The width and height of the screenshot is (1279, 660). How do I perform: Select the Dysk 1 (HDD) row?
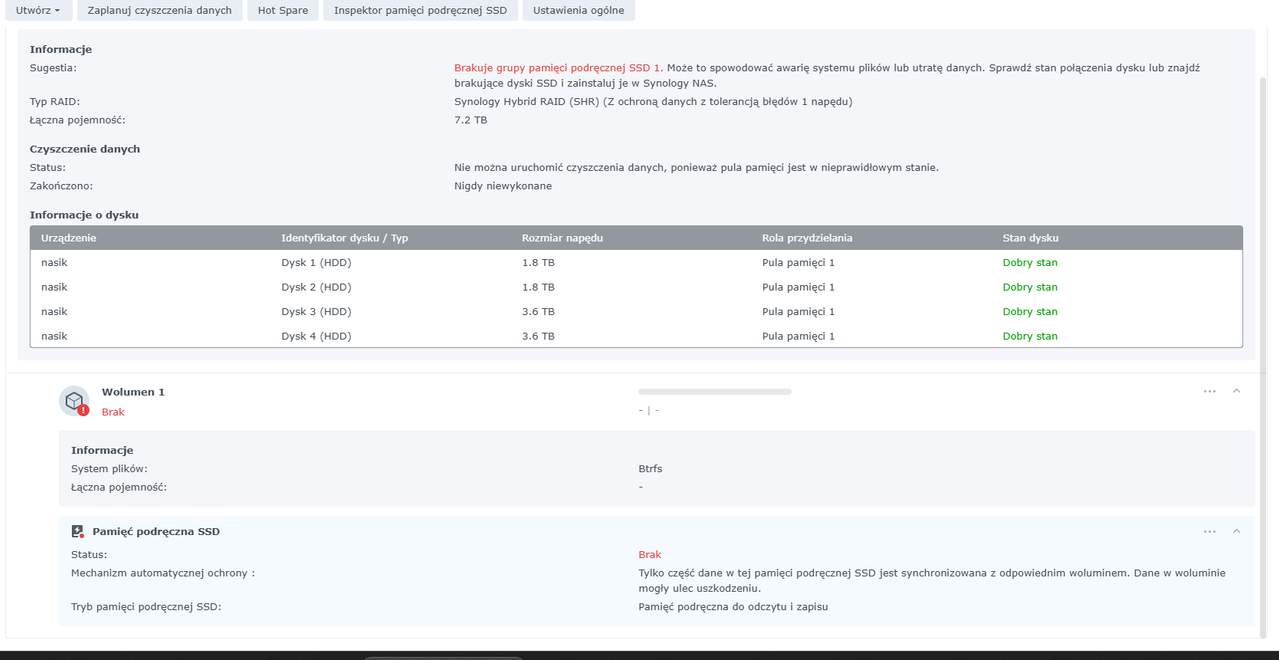coord(636,263)
